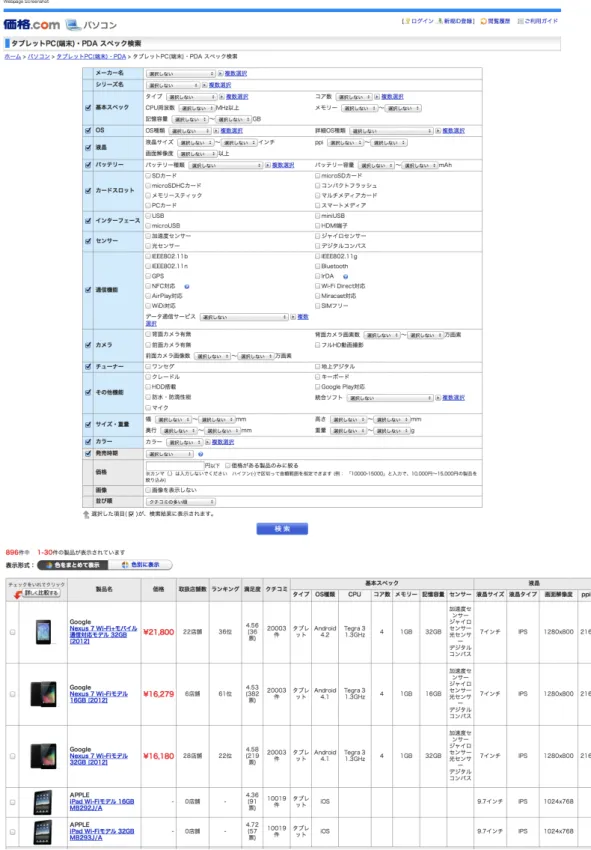591x850 pixels.
Task: Click the 閲覧履歴 link
Action: point(499,21)
